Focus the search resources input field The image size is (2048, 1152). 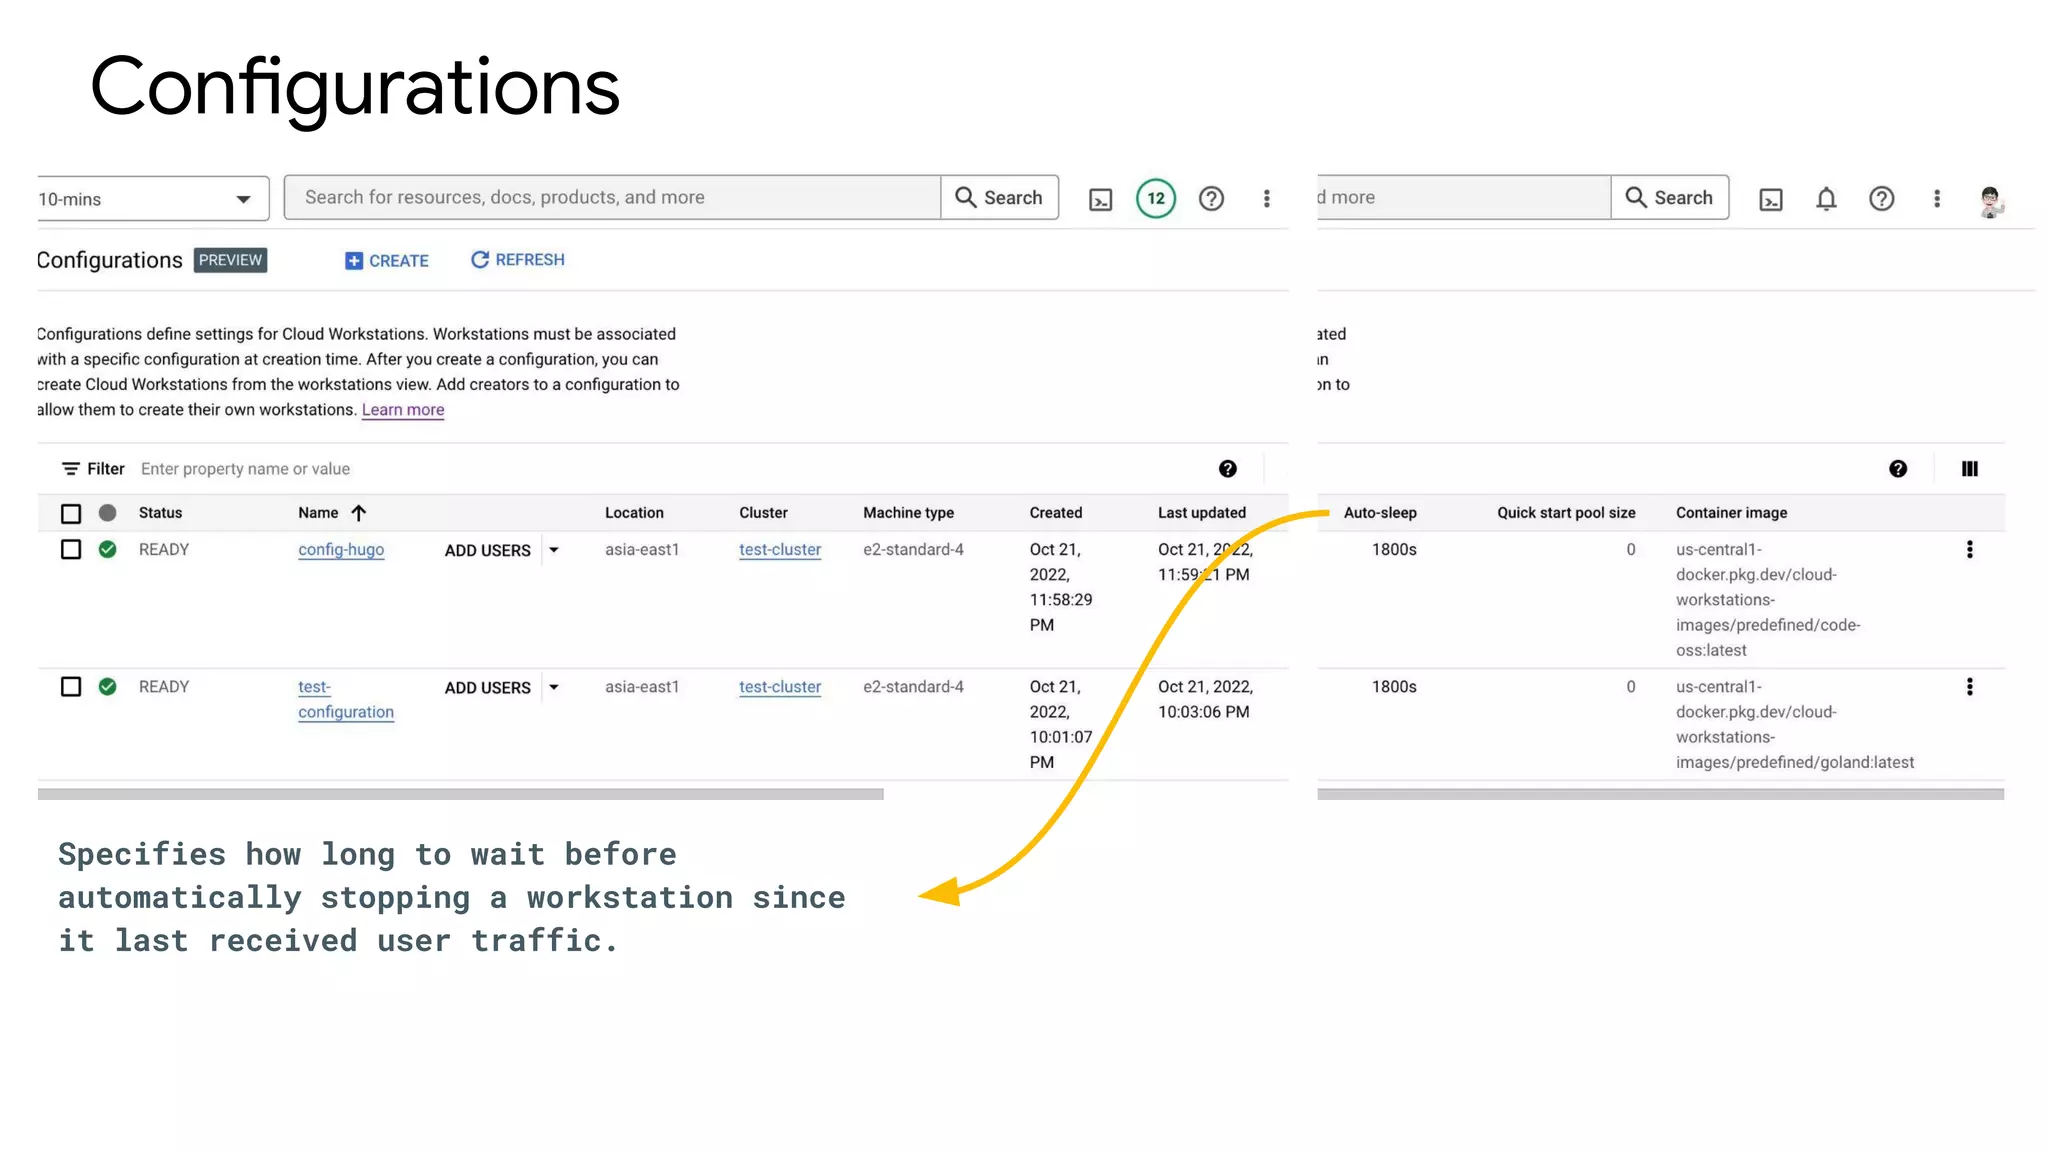pos(612,198)
